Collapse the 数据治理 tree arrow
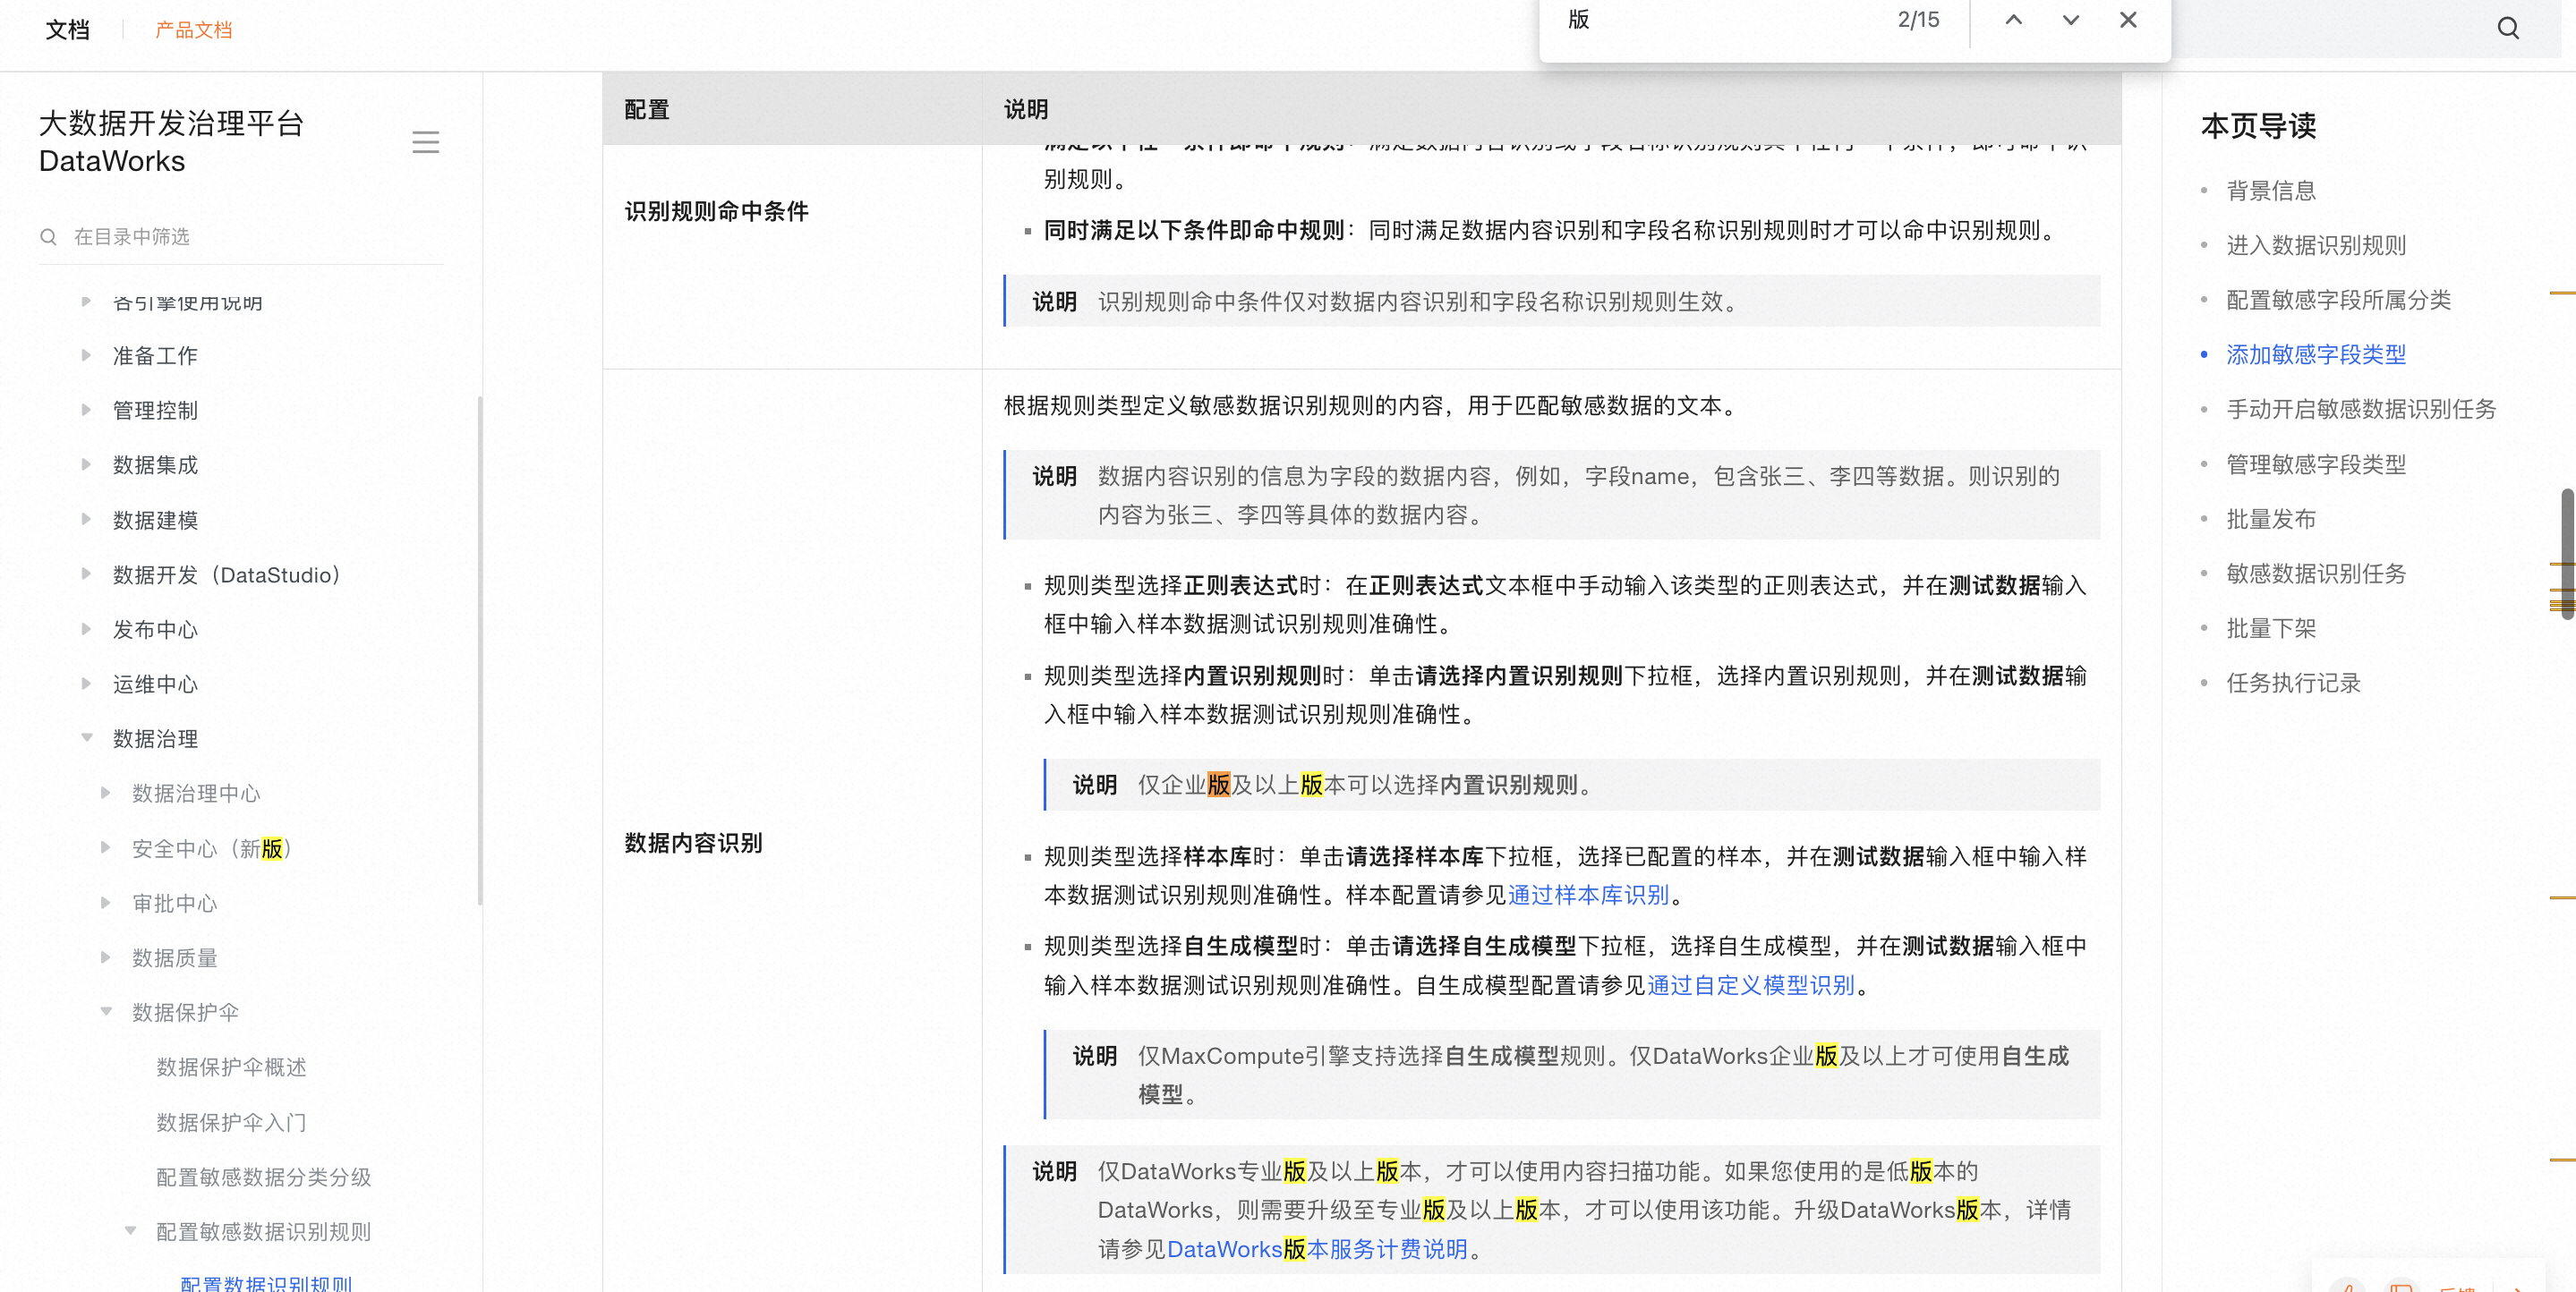Screen dimensions: 2576x1292 (86, 738)
